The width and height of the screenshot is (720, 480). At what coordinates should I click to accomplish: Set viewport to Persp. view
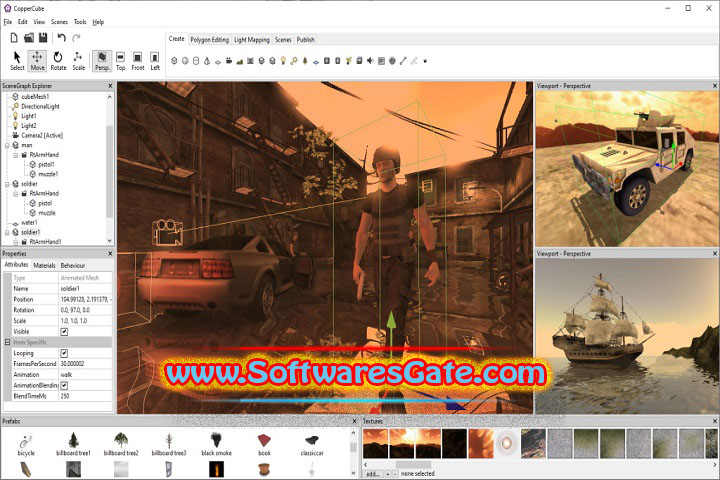102,61
